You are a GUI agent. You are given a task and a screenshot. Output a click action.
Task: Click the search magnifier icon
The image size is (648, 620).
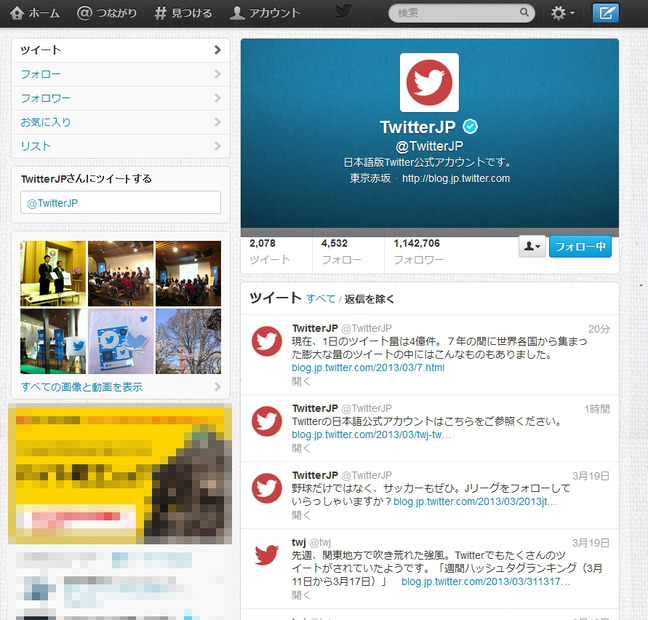[x=524, y=12]
